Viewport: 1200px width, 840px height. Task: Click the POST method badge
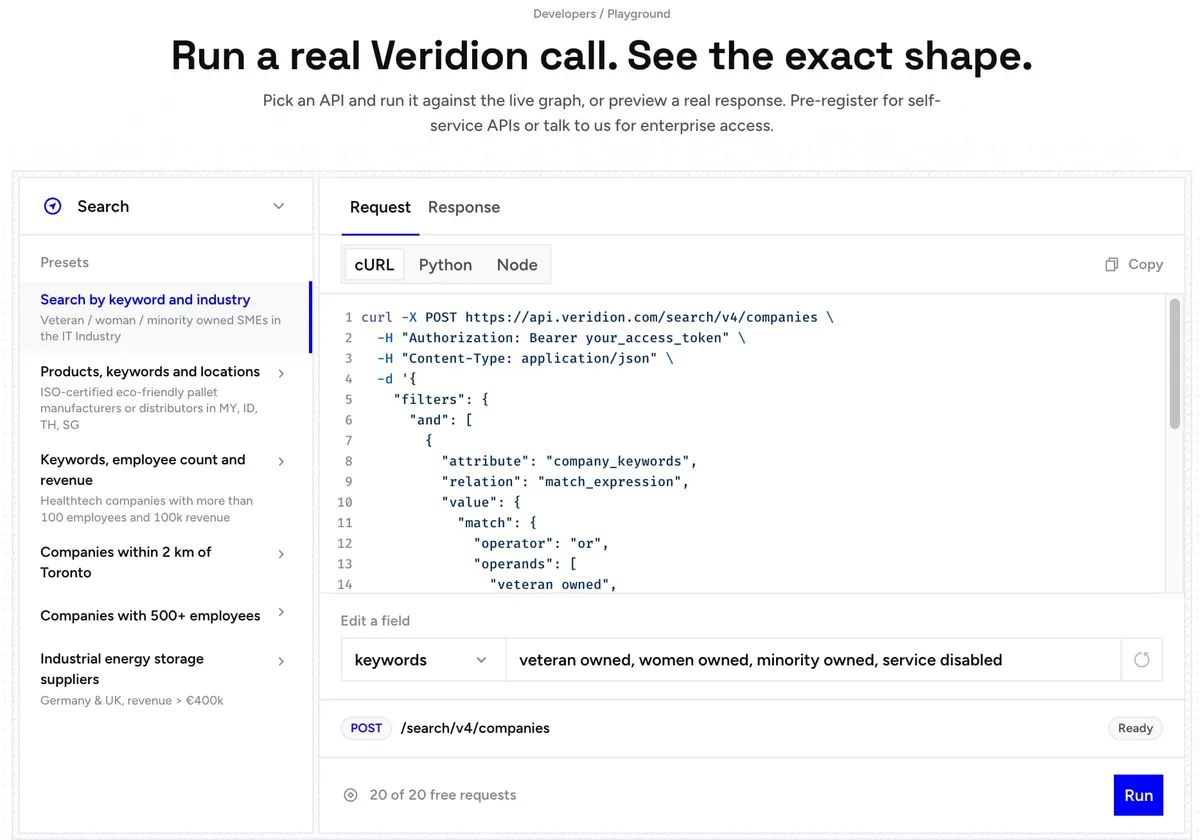click(x=366, y=728)
